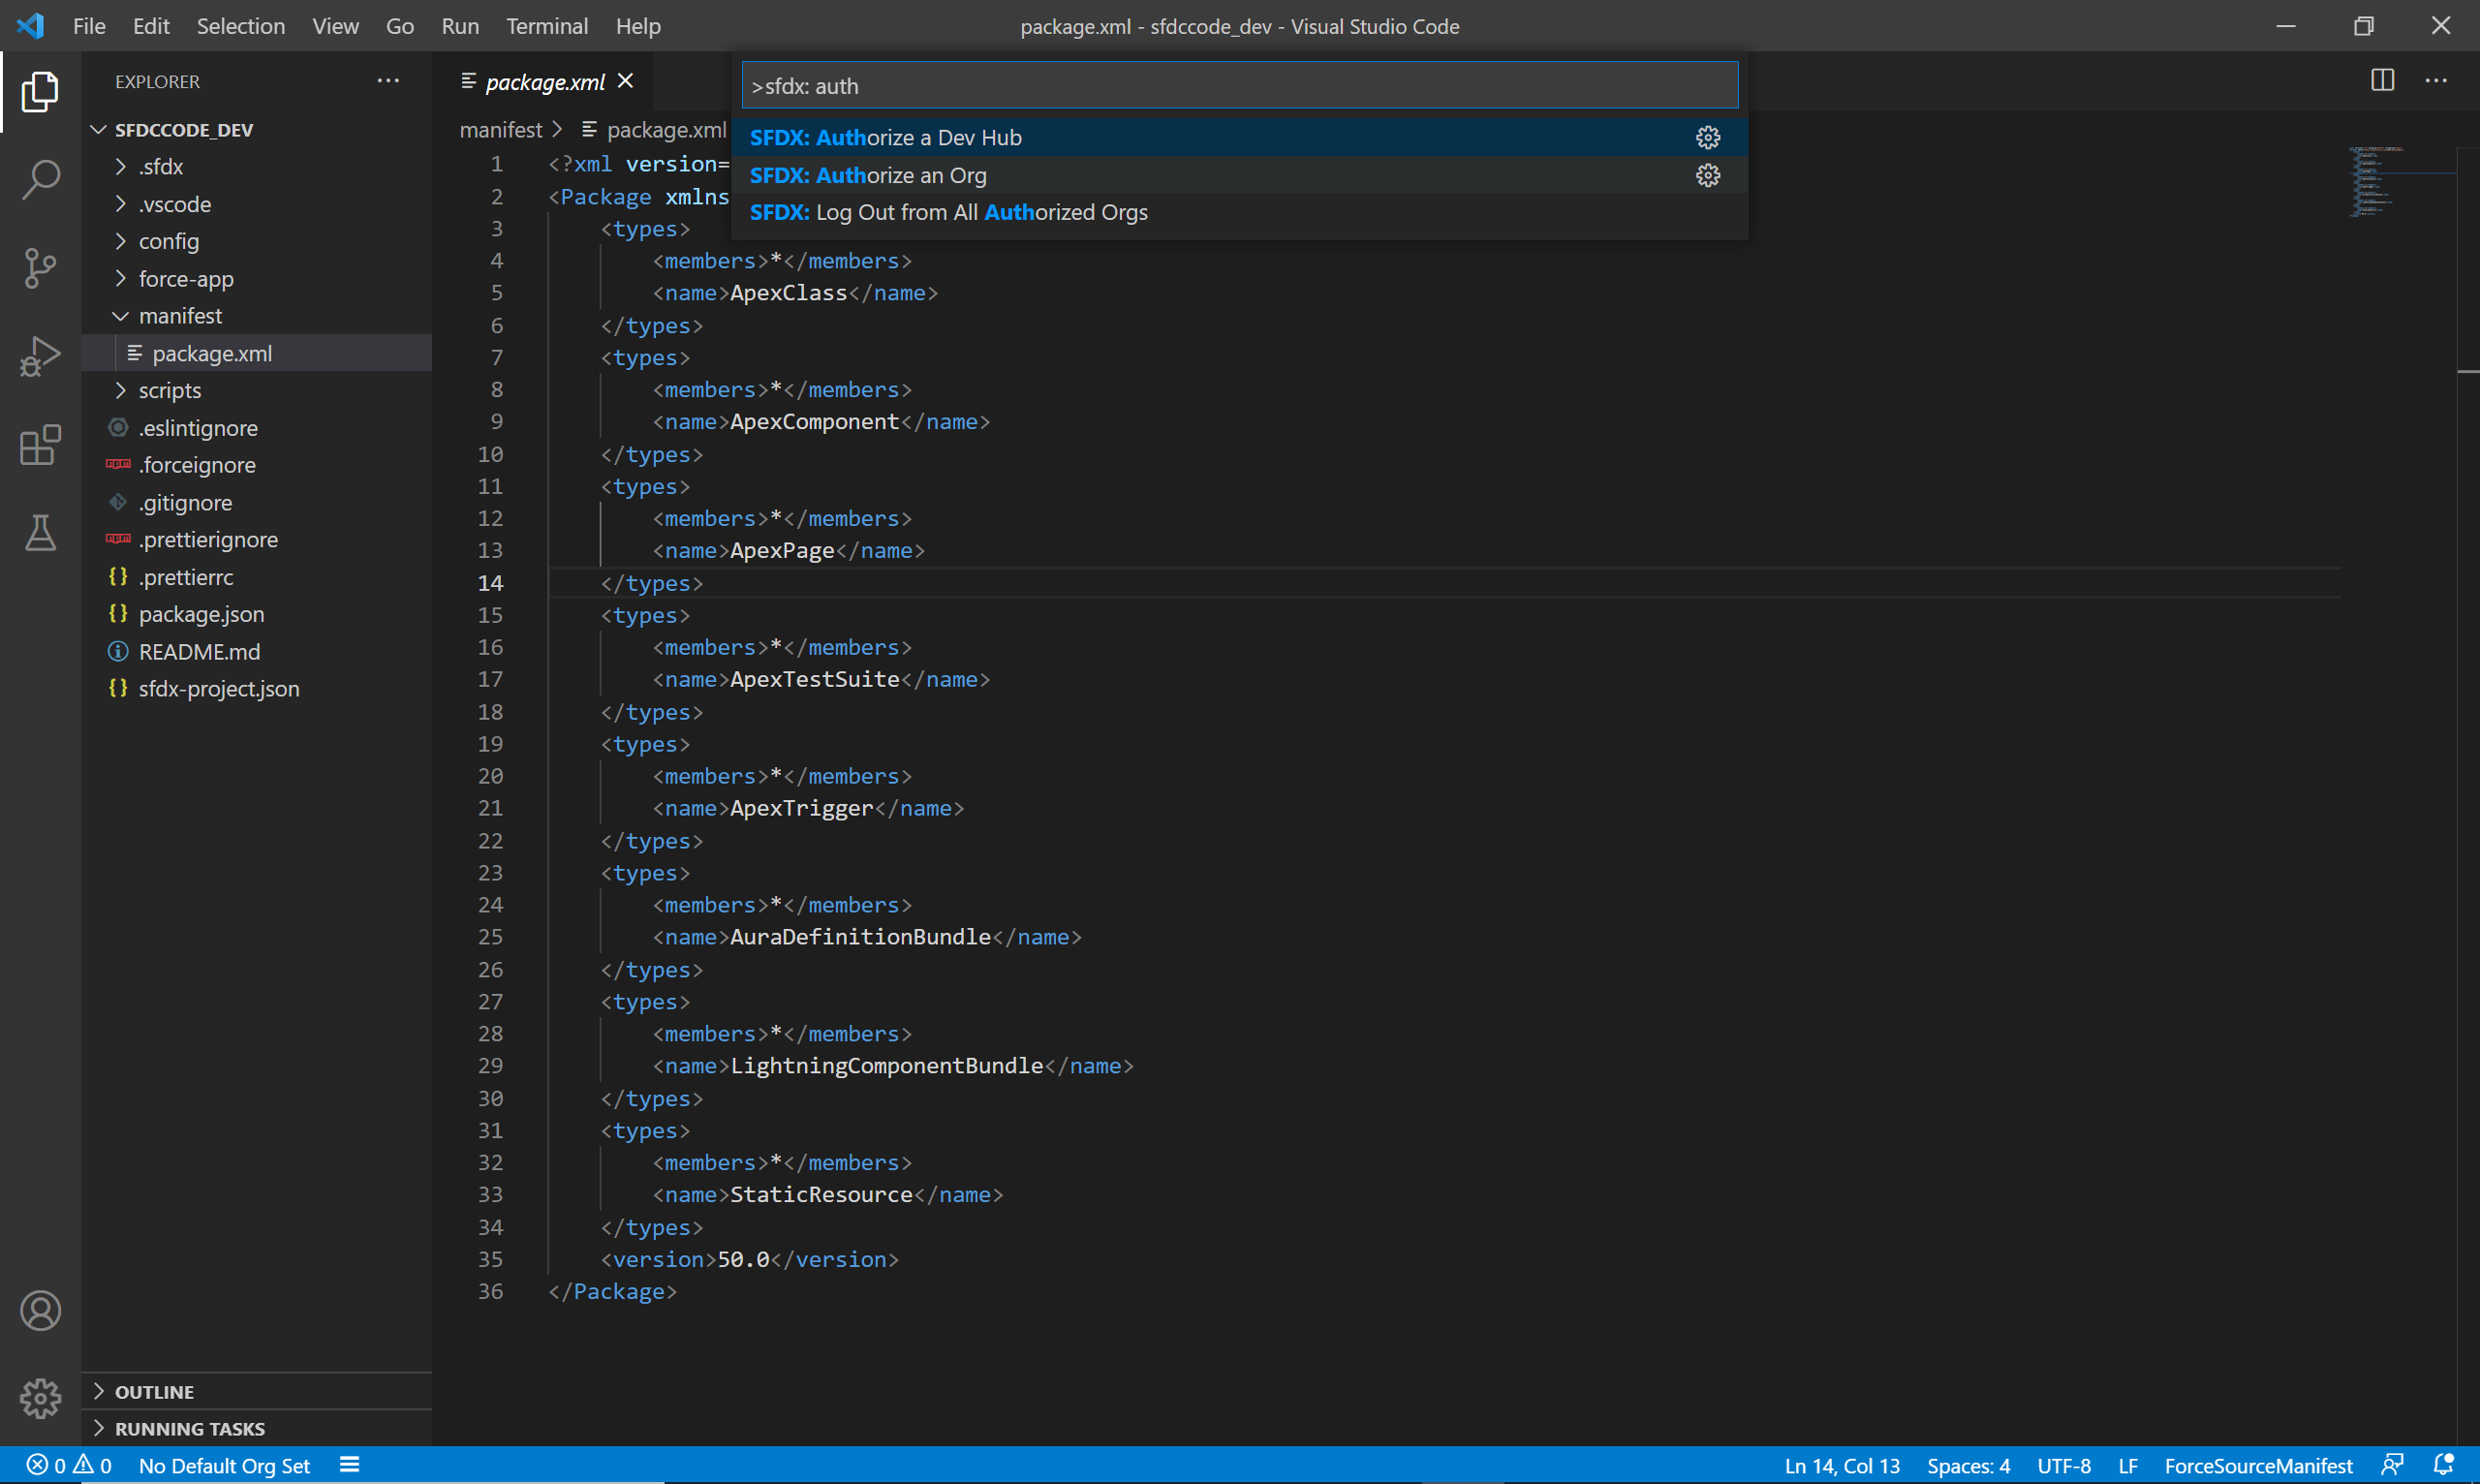
Task: Click the Accounts icon in activity bar
Action: pos(40,1310)
